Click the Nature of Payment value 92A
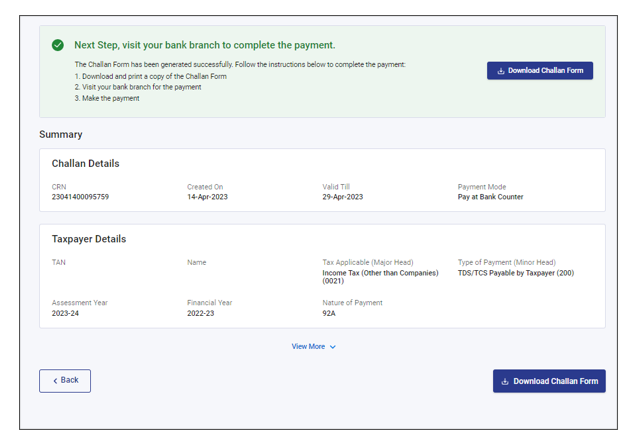Viewport: 637px width, 447px height. point(330,313)
